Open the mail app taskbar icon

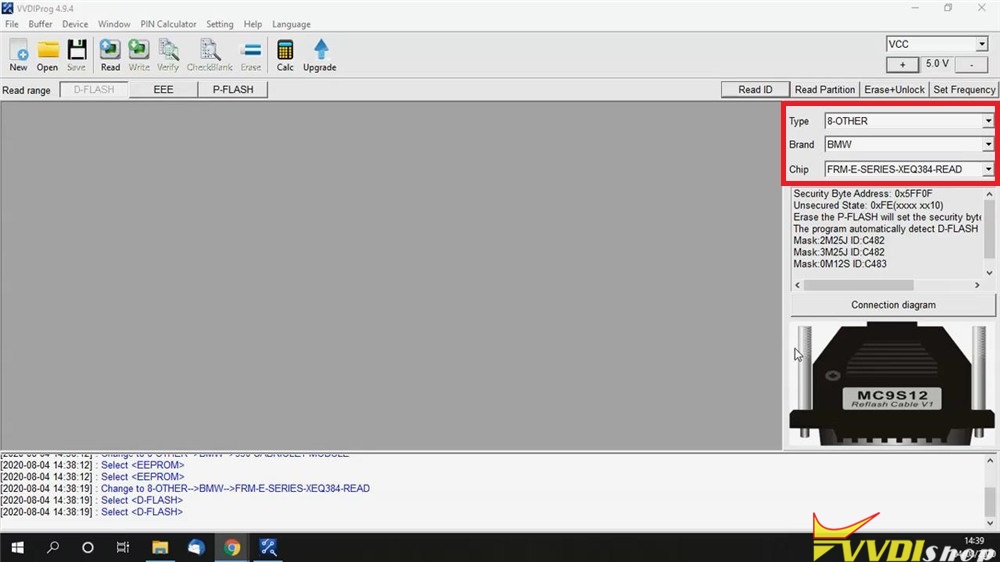tap(196, 547)
